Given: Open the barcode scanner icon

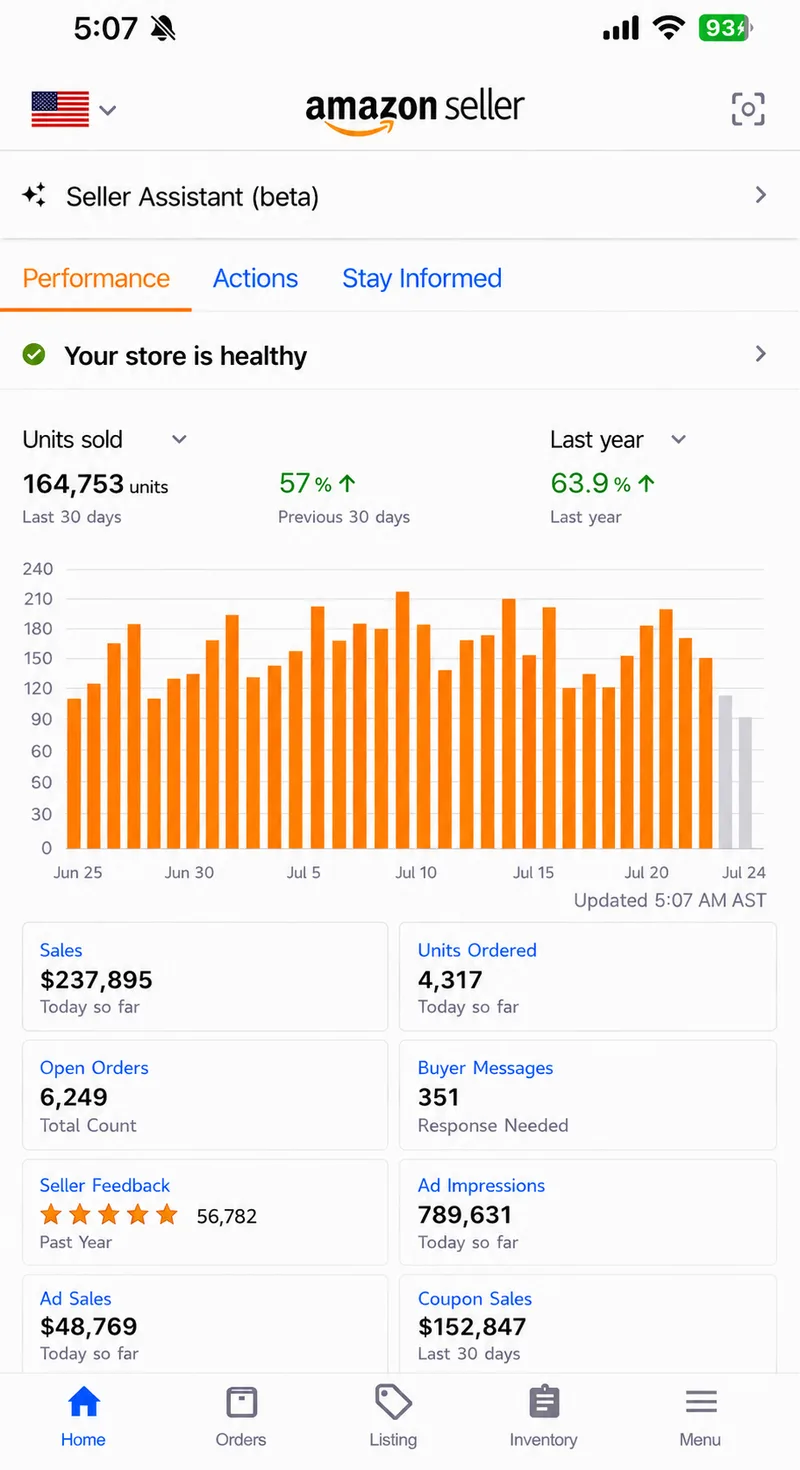Looking at the screenshot, I should click(748, 109).
